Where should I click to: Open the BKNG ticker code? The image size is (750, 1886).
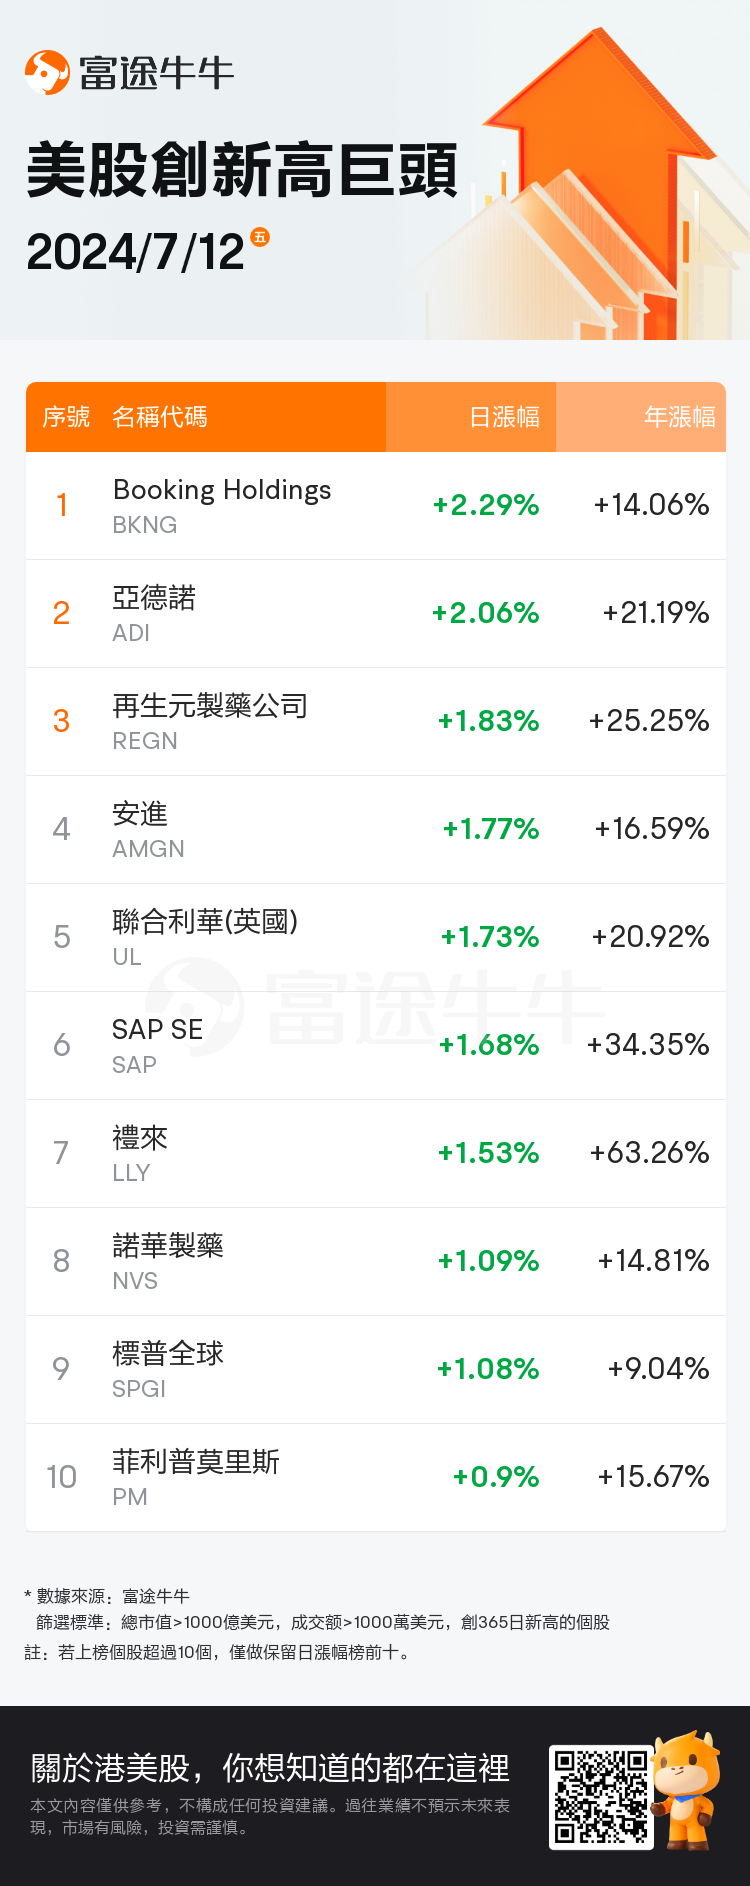click(x=145, y=525)
